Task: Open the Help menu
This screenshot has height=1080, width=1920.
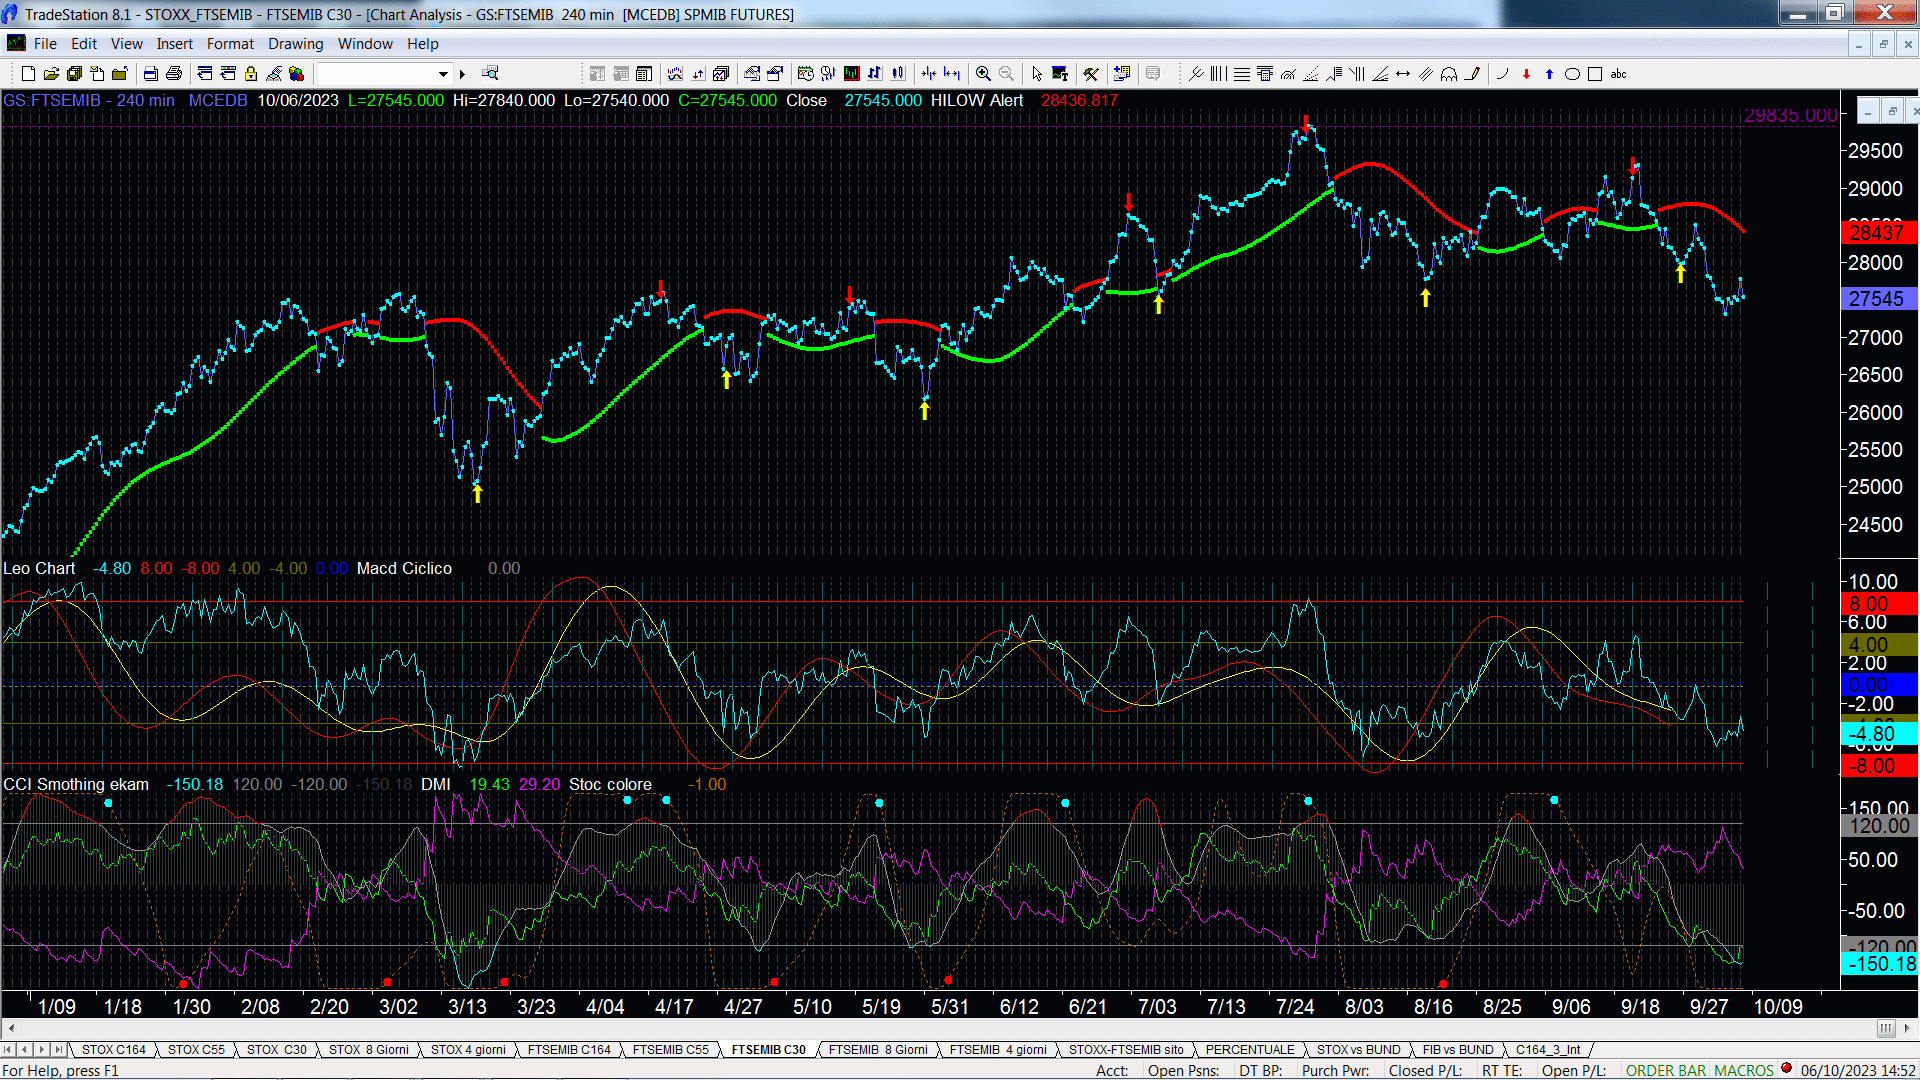Action: click(x=422, y=44)
